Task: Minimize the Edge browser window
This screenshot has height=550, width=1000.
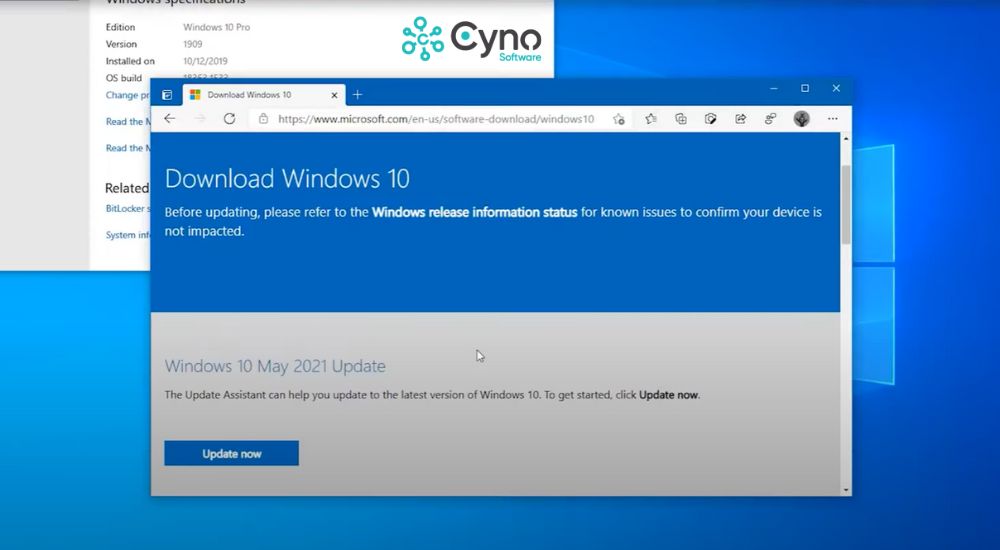Action: click(x=774, y=89)
